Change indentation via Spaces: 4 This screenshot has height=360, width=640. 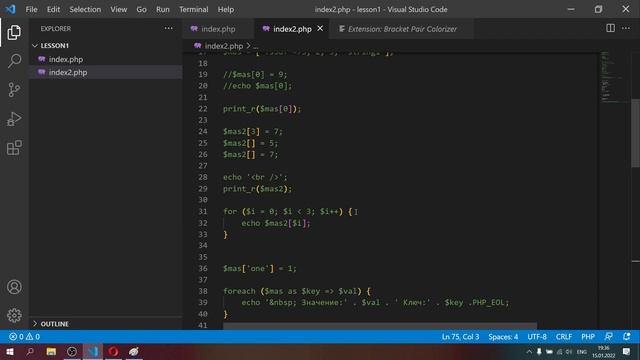click(x=503, y=337)
